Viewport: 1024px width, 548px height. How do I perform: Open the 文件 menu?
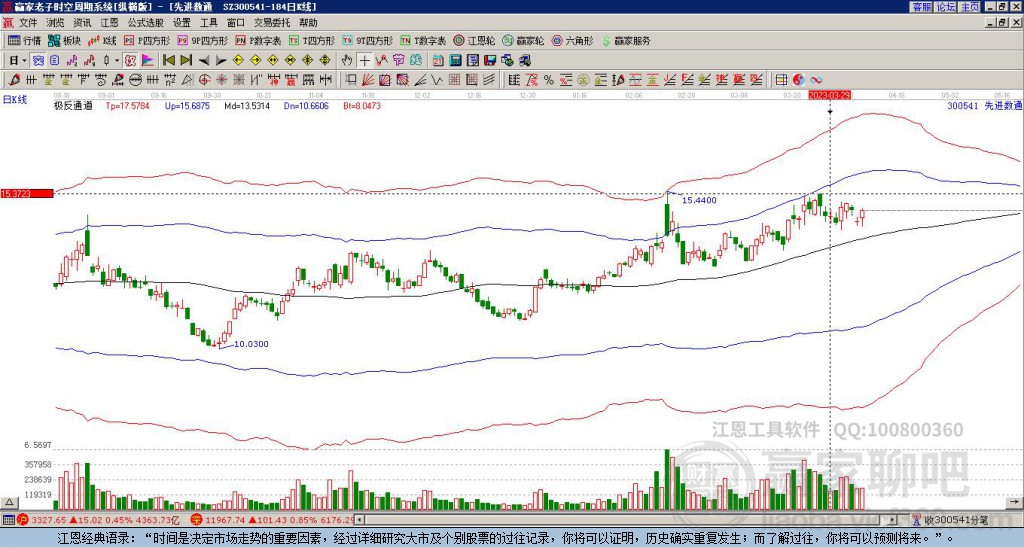28,23
